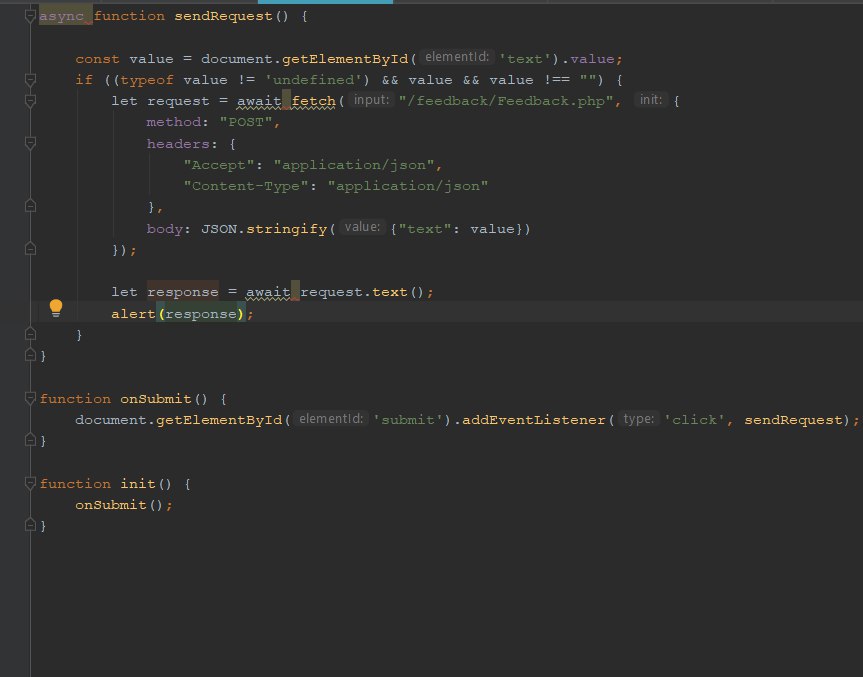Click 'const' keyword

(97, 59)
